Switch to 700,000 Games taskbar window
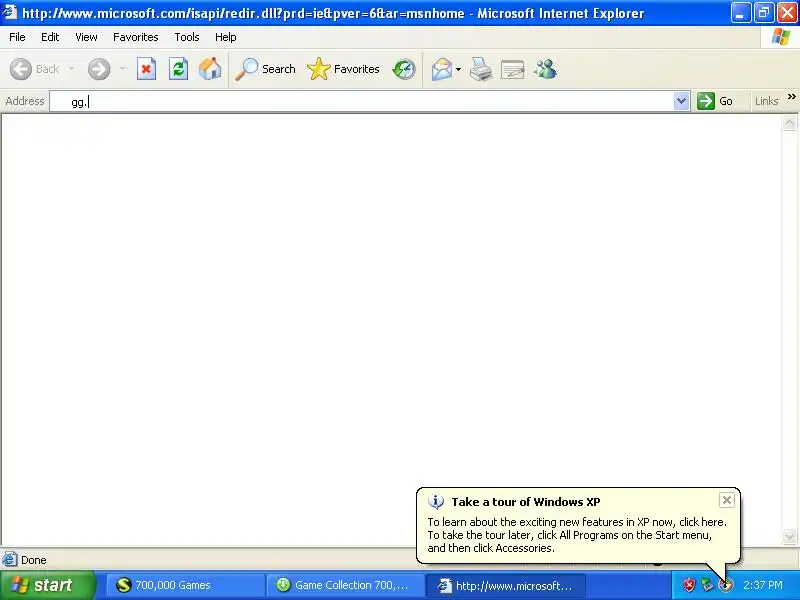Image resolution: width=800 pixels, height=600 pixels. 185,585
